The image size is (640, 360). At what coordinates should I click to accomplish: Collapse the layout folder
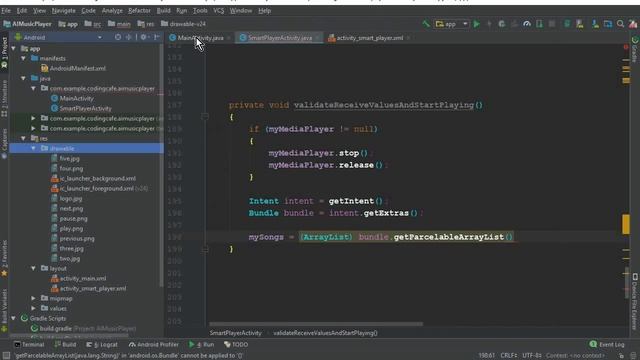point(33,269)
